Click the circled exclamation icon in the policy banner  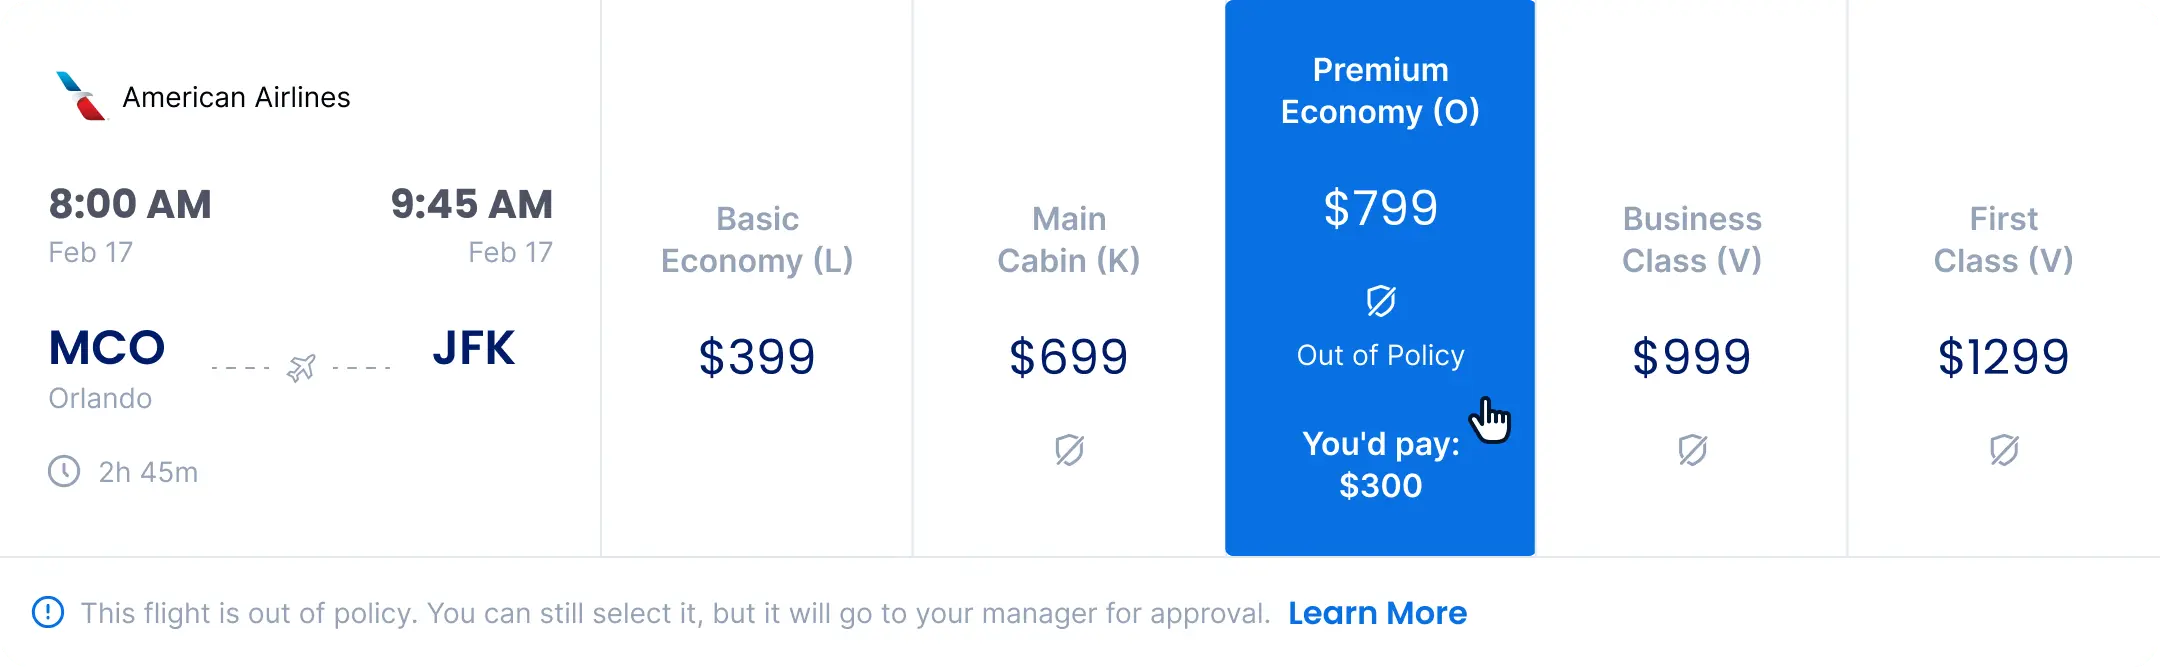click(x=50, y=612)
